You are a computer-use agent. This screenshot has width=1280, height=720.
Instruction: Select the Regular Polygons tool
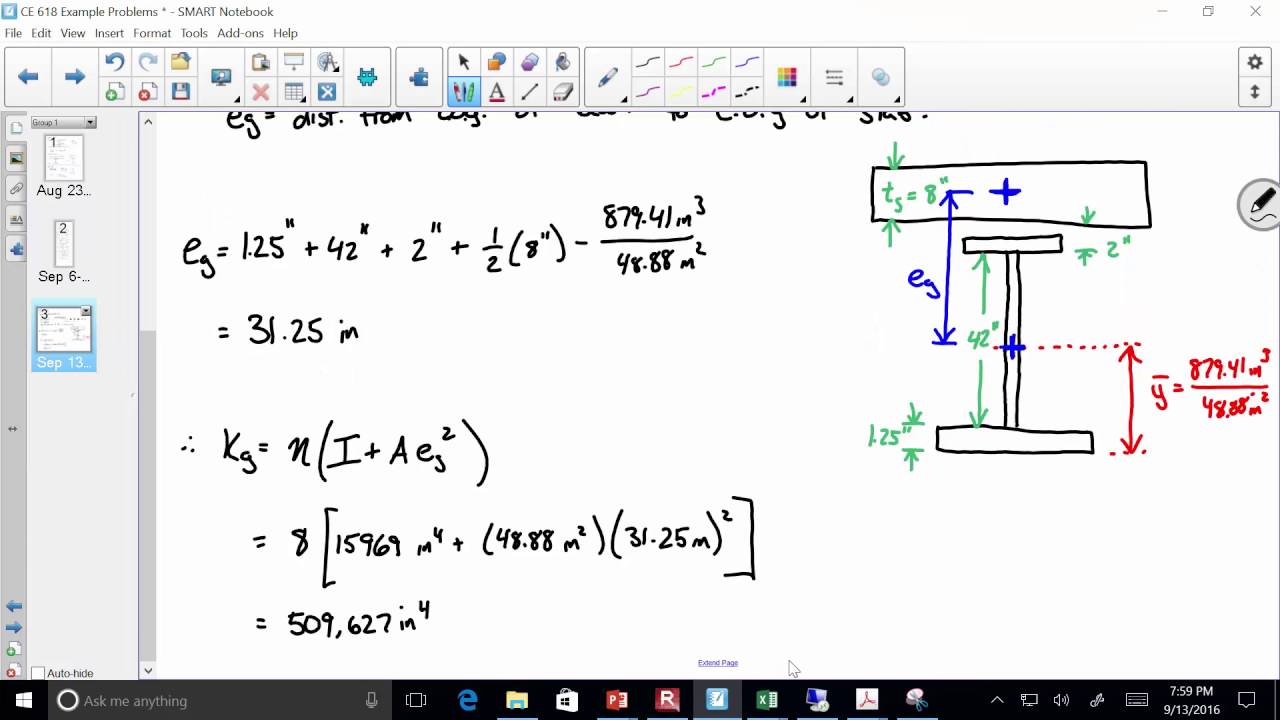(x=529, y=63)
